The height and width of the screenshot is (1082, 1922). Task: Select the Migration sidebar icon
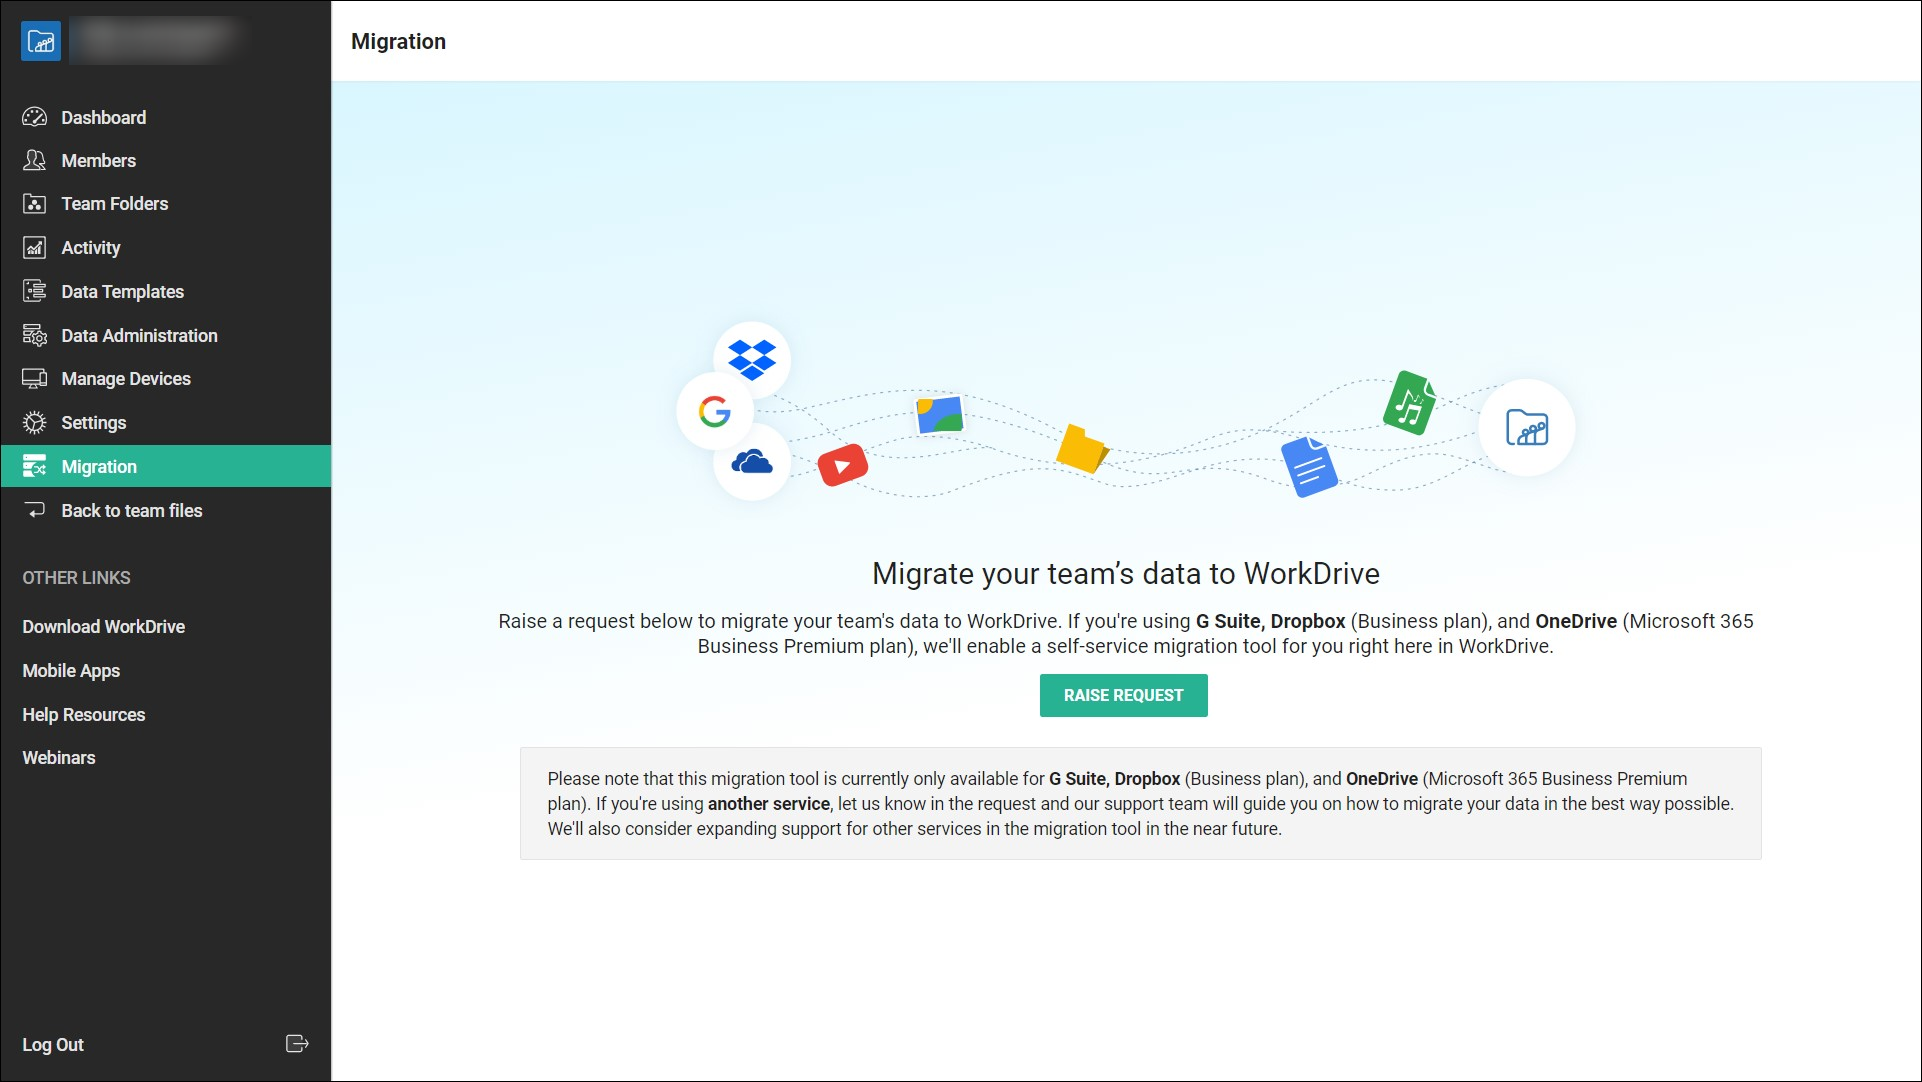coord(34,466)
